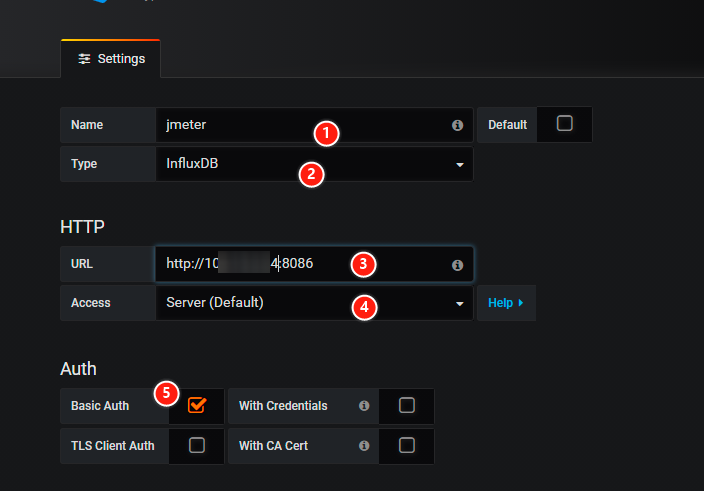This screenshot has height=491, width=704.
Task: Enable the Default data source checkbox
Action: click(x=564, y=124)
